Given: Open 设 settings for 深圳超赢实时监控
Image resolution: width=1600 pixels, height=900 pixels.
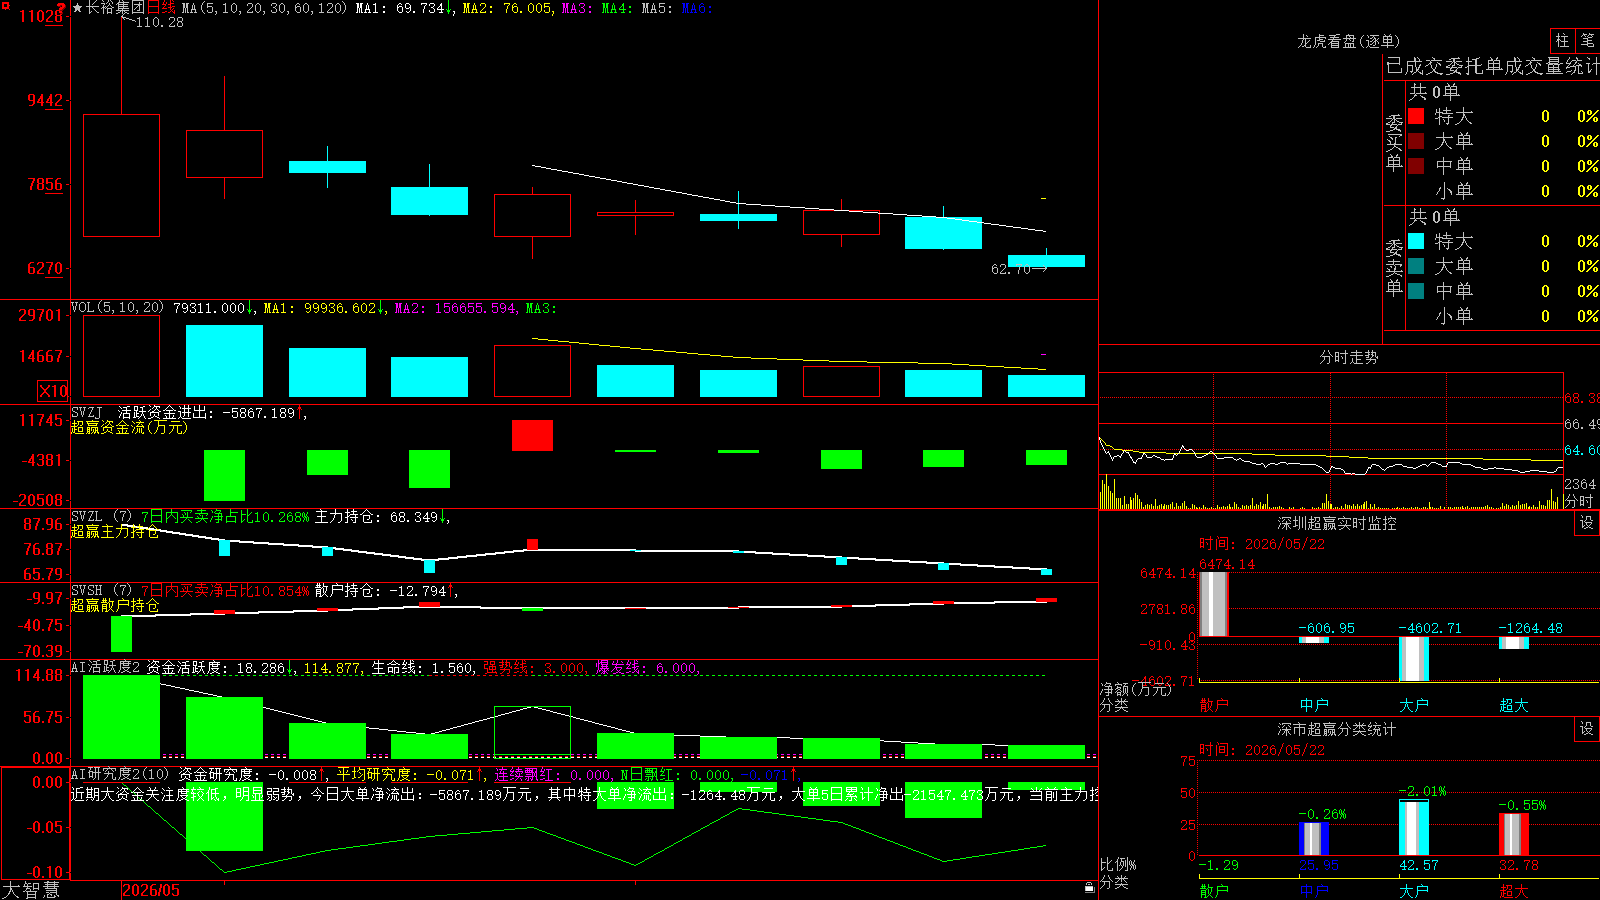Looking at the screenshot, I should [1587, 523].
